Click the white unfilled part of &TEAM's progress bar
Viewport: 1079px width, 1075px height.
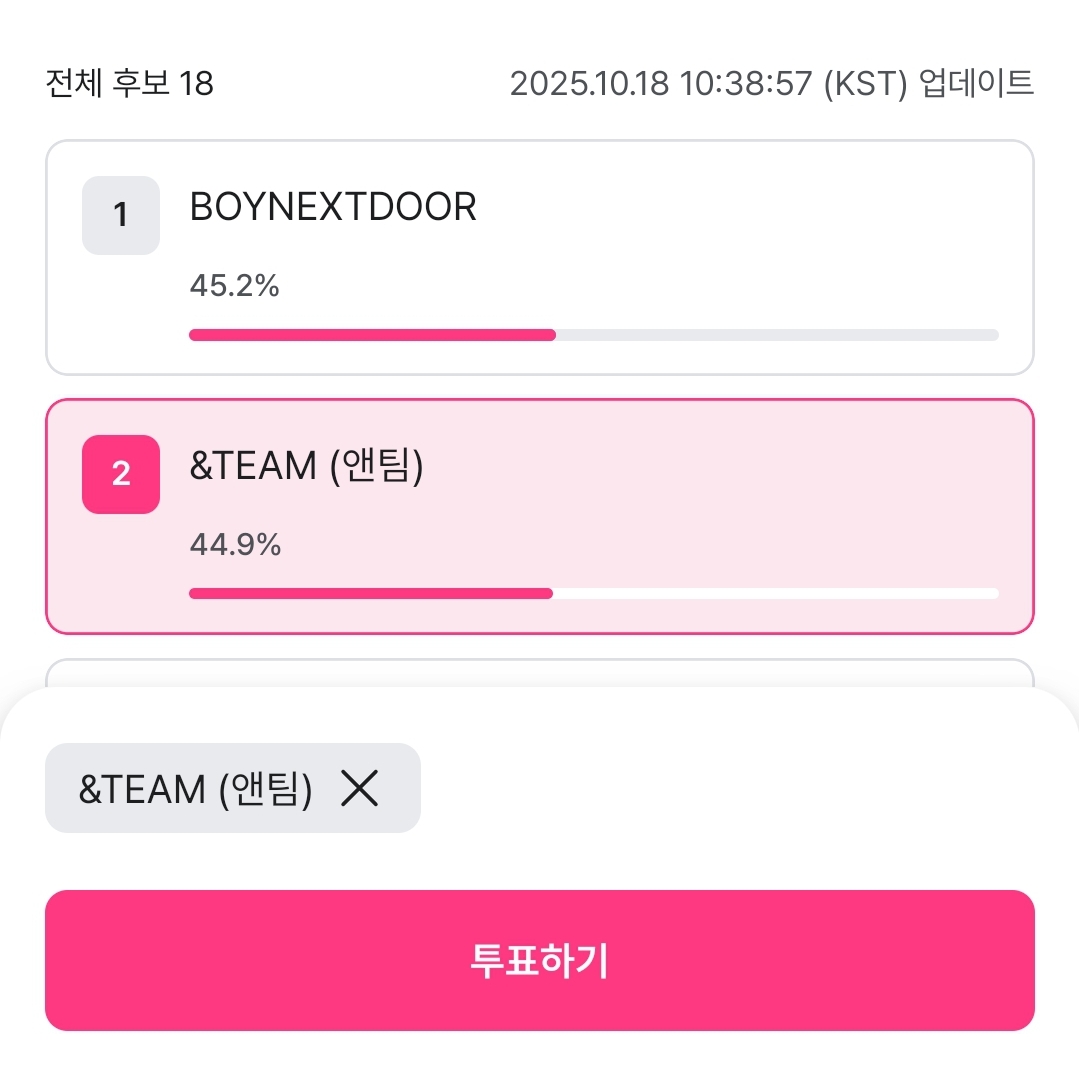(775, 593)
